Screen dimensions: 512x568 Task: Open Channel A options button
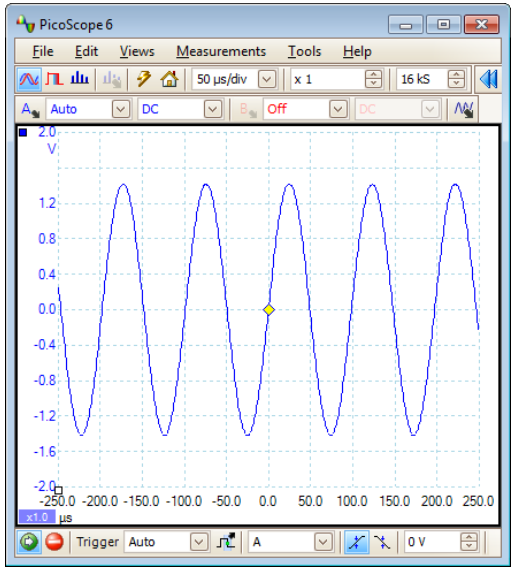30,109
